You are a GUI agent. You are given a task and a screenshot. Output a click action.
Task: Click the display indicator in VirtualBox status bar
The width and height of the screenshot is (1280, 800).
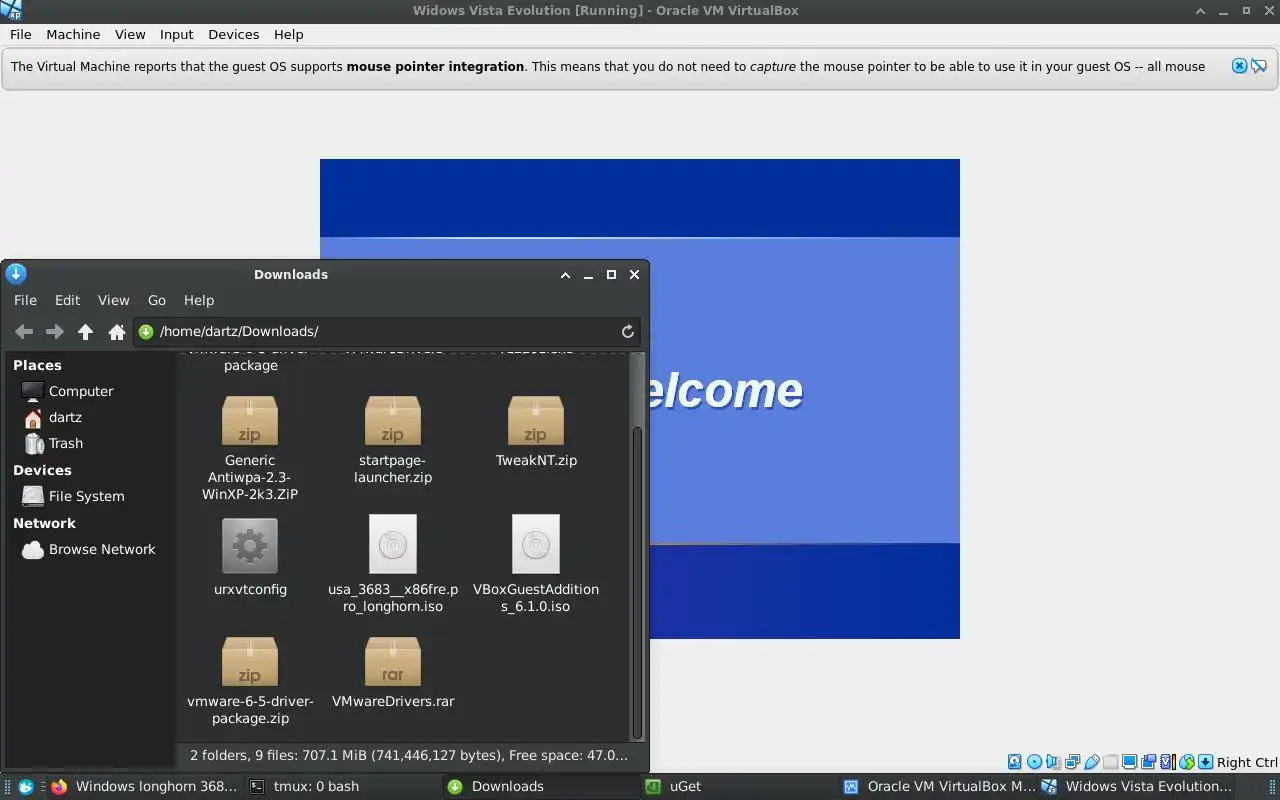(x=1130, y=762)
